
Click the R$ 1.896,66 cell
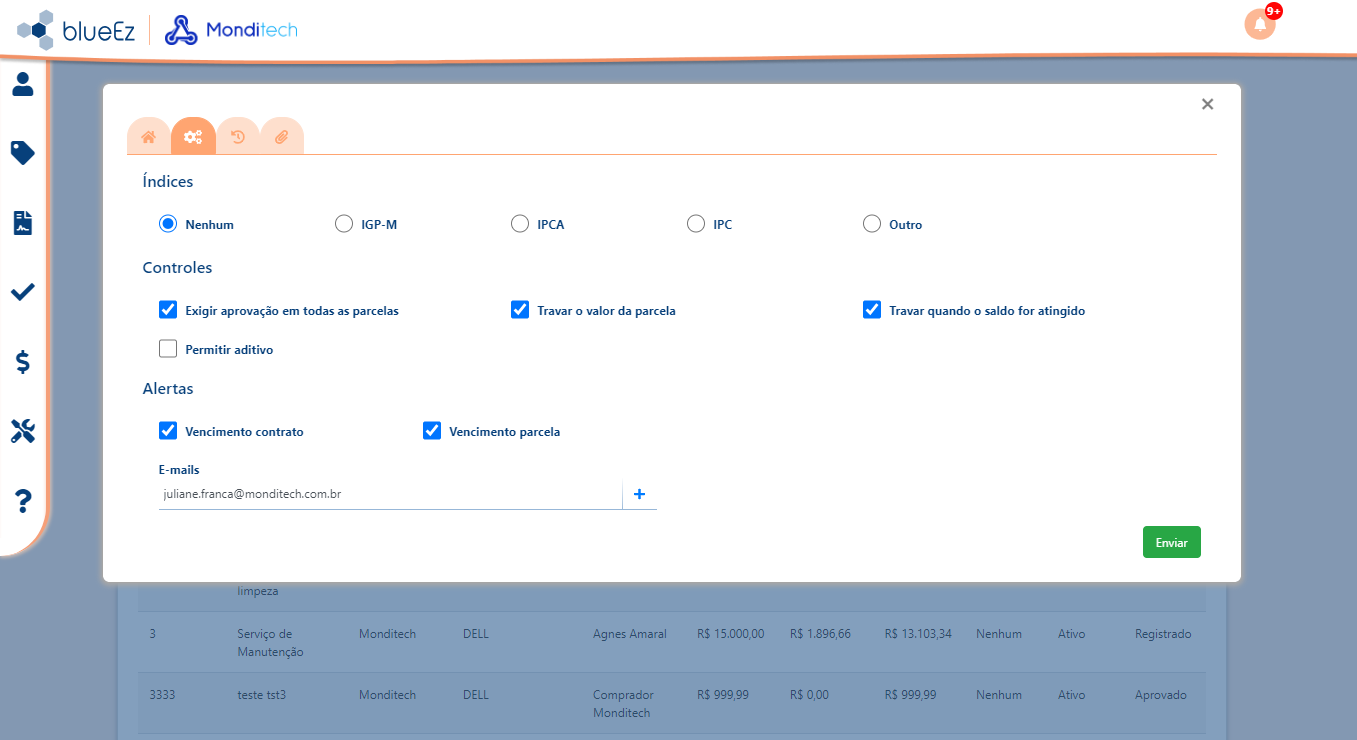coord(820,634)
